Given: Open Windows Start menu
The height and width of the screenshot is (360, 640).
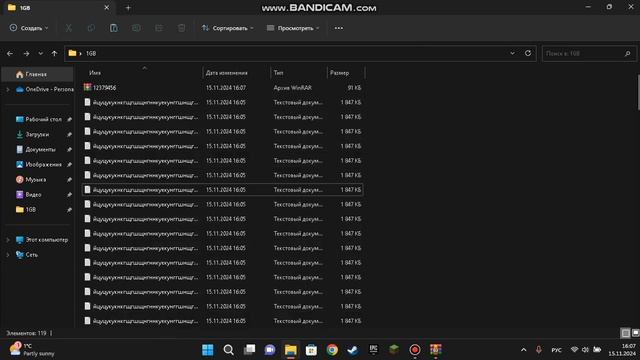Looking at the screenshot, I should click(x=208, y=350).
